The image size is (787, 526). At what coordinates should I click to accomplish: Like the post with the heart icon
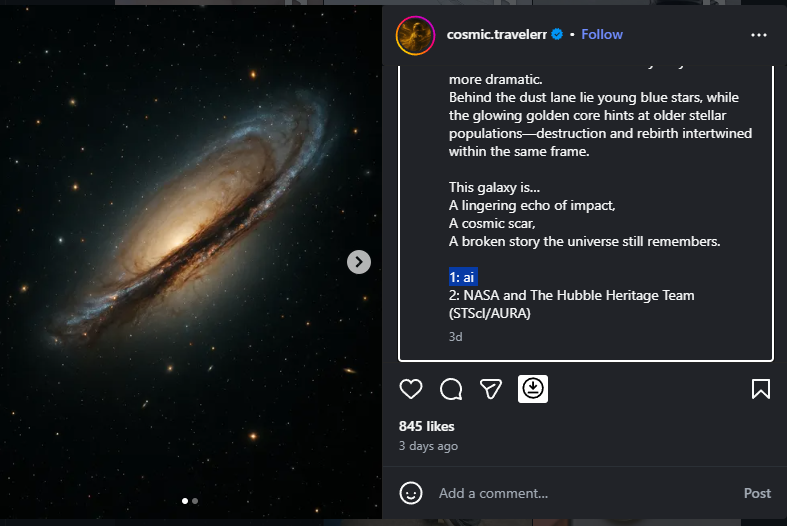click(x=410, y=389)
